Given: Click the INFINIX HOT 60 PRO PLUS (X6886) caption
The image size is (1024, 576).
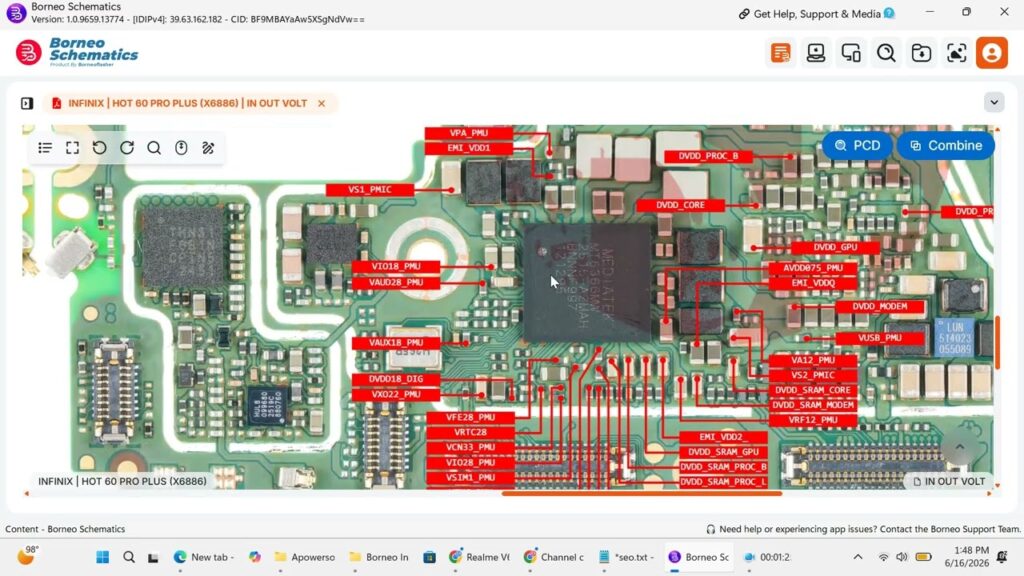Looking at the screenshot, I should 122,481.
